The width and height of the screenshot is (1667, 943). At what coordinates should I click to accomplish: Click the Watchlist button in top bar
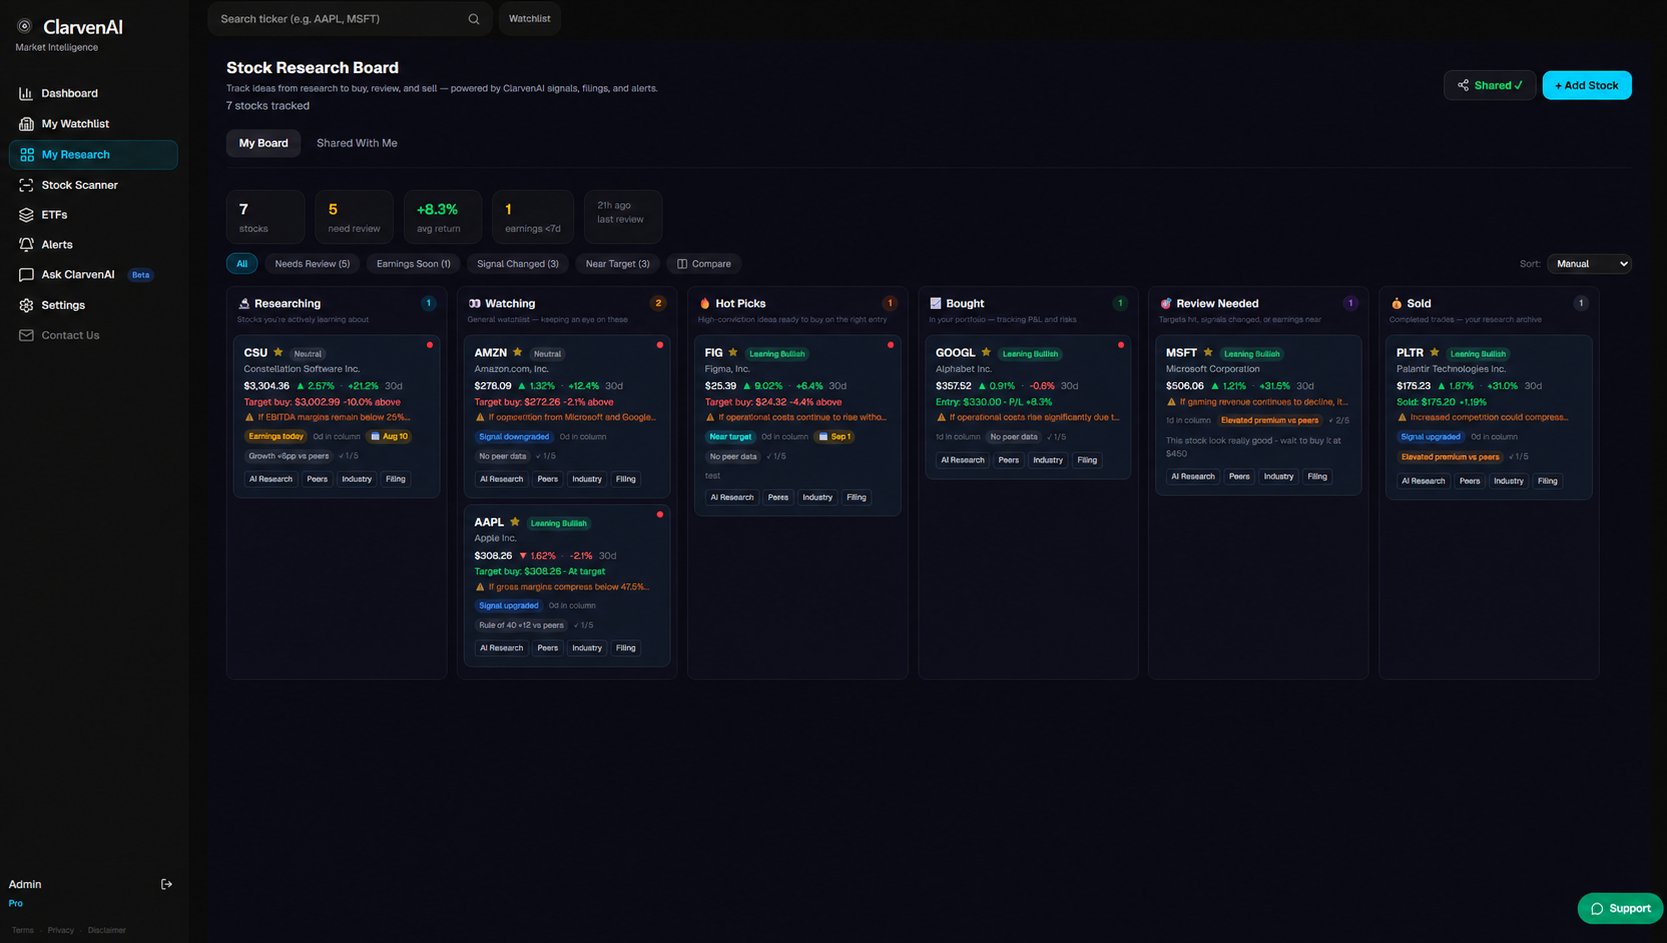coord(530,19)
